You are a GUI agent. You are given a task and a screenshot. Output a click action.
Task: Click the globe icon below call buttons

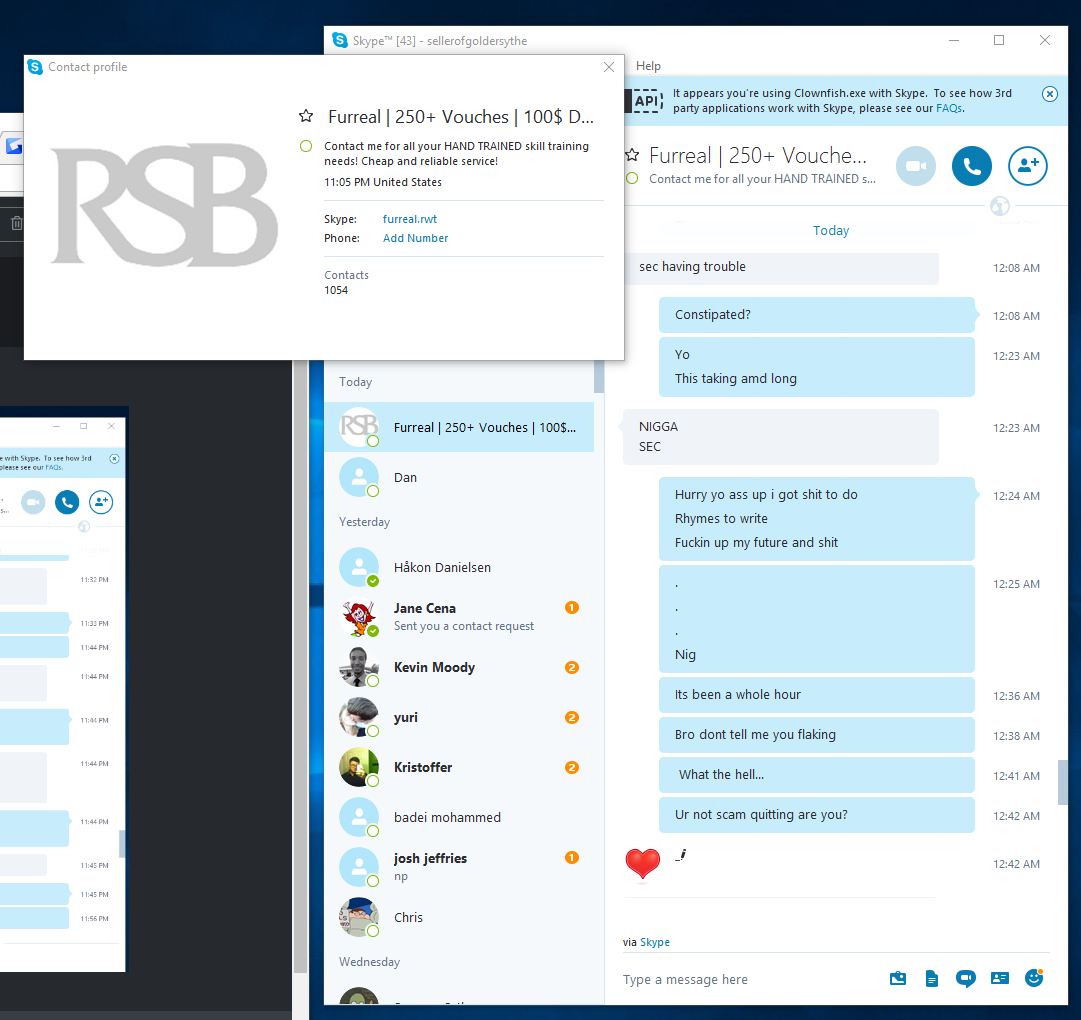[1000, 205]
